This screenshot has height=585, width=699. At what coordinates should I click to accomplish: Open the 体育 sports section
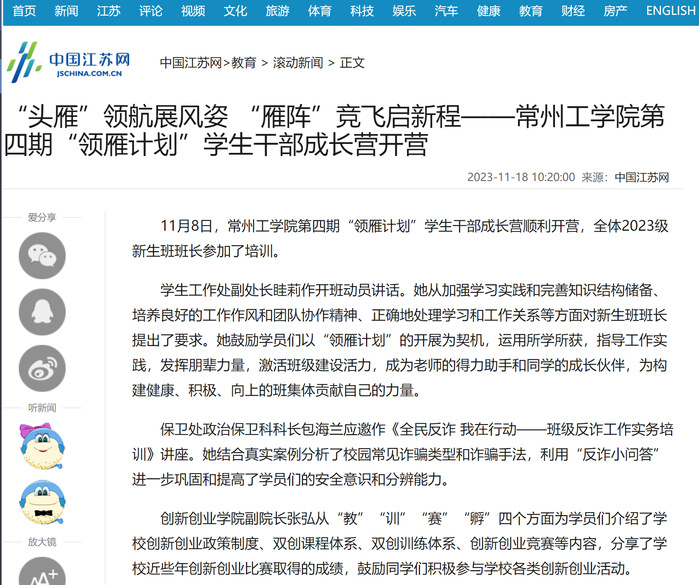click(320, 11)
